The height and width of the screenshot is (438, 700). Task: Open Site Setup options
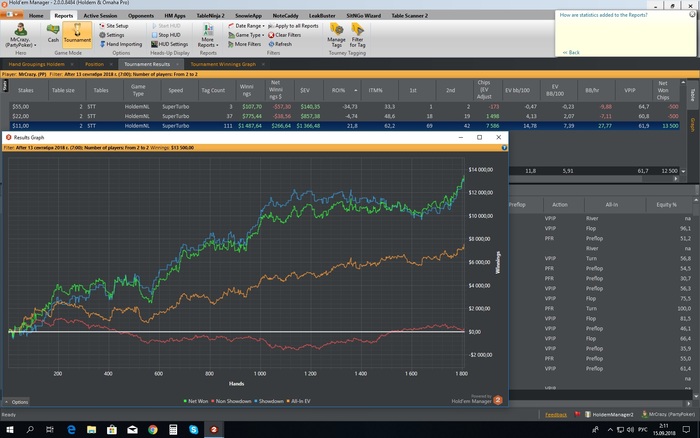114,26
